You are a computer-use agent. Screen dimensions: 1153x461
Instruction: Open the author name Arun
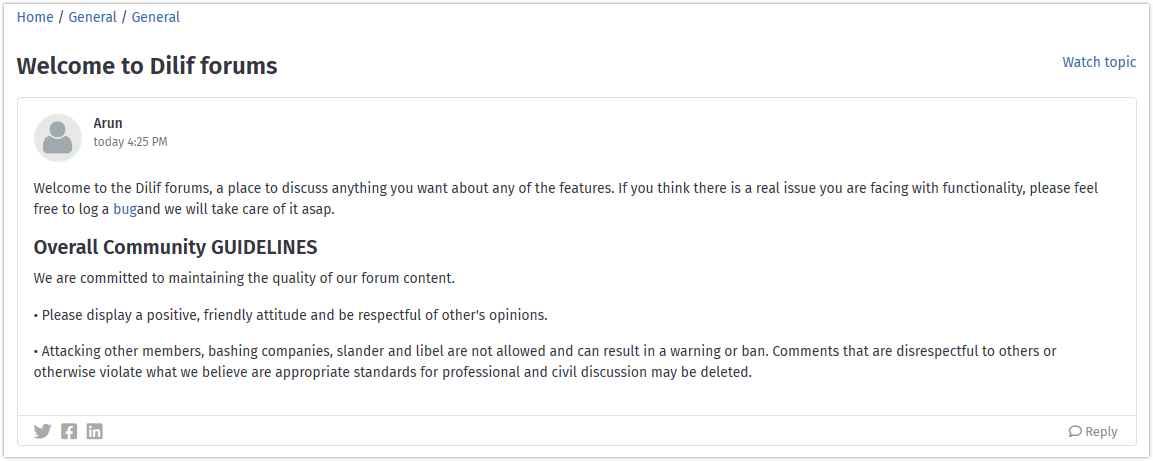coord(108,123)
